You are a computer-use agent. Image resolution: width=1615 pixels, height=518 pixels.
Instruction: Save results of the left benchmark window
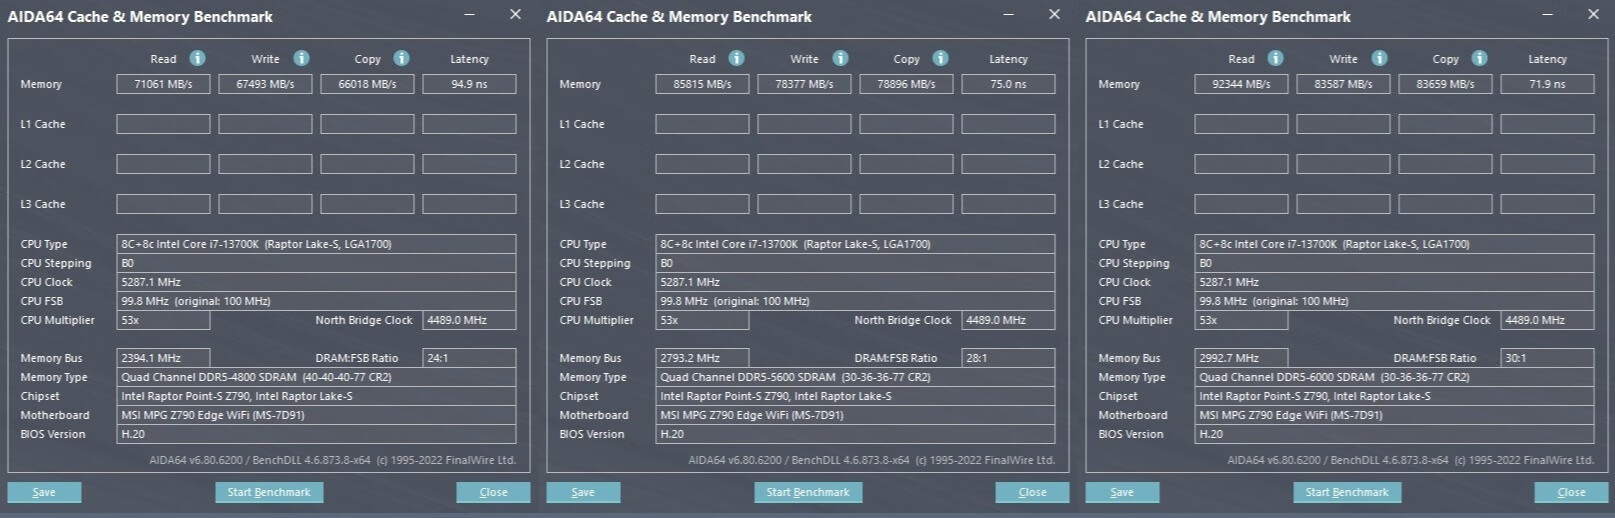pyautogui.click(x=44, y=492)
